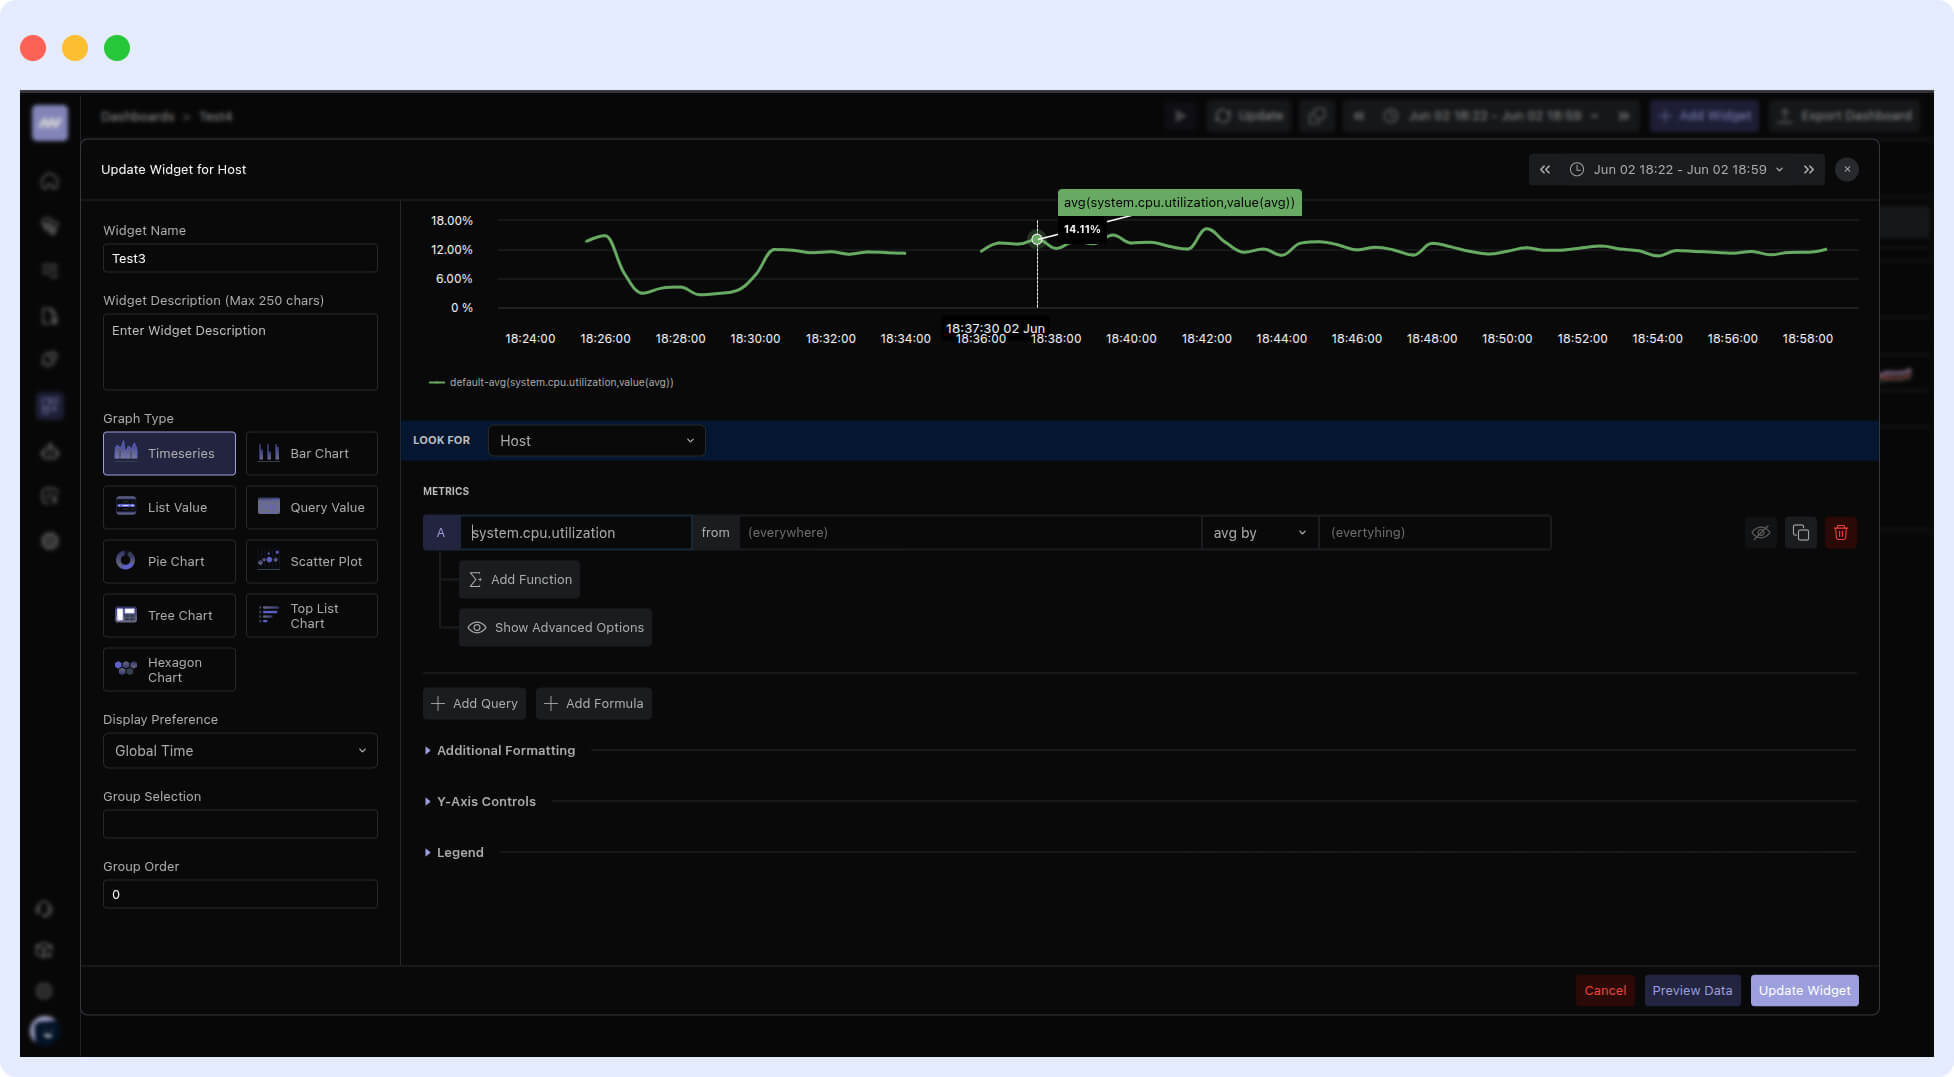Select the Hexagon Chart graph type

169,670
